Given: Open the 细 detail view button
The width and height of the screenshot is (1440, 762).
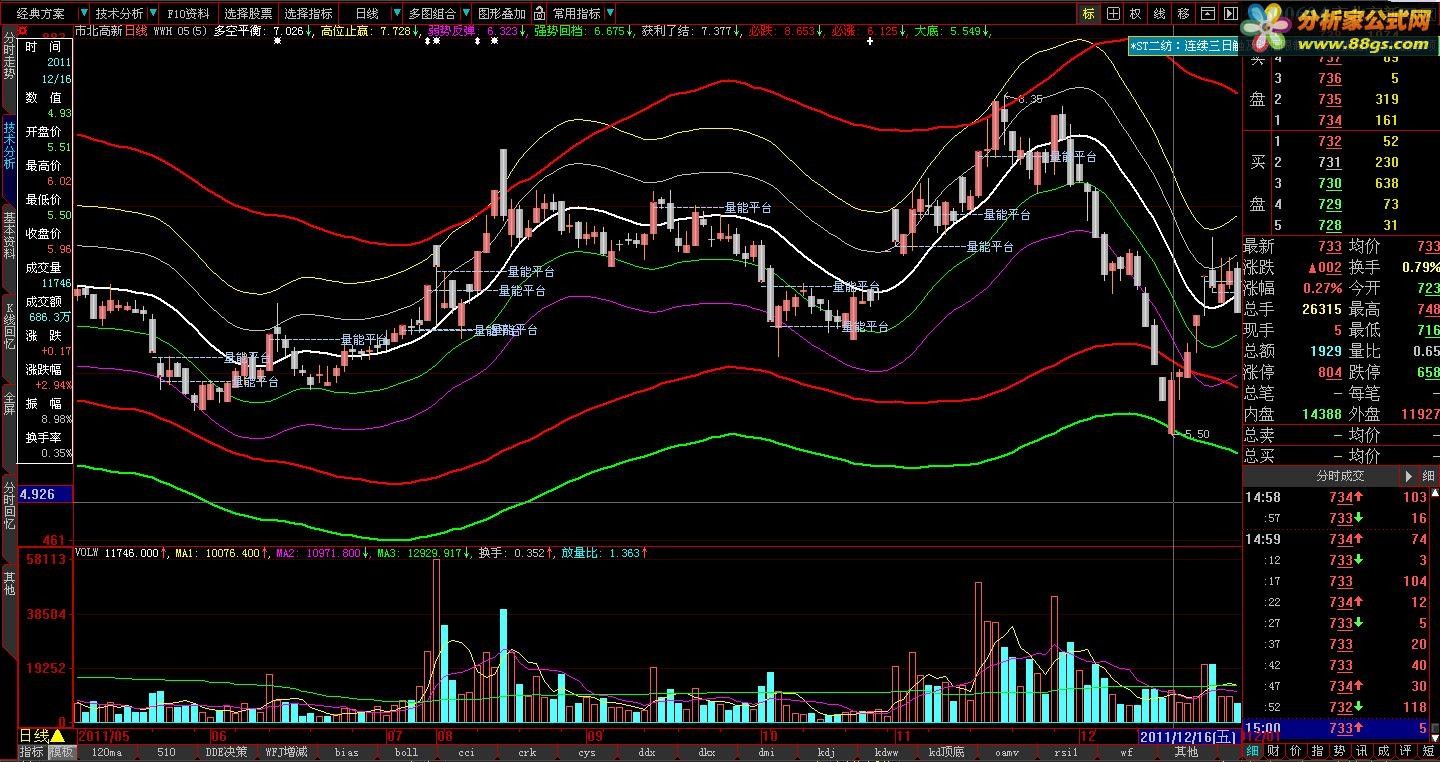Looking at the screenshot, I should click(1252, 751).
